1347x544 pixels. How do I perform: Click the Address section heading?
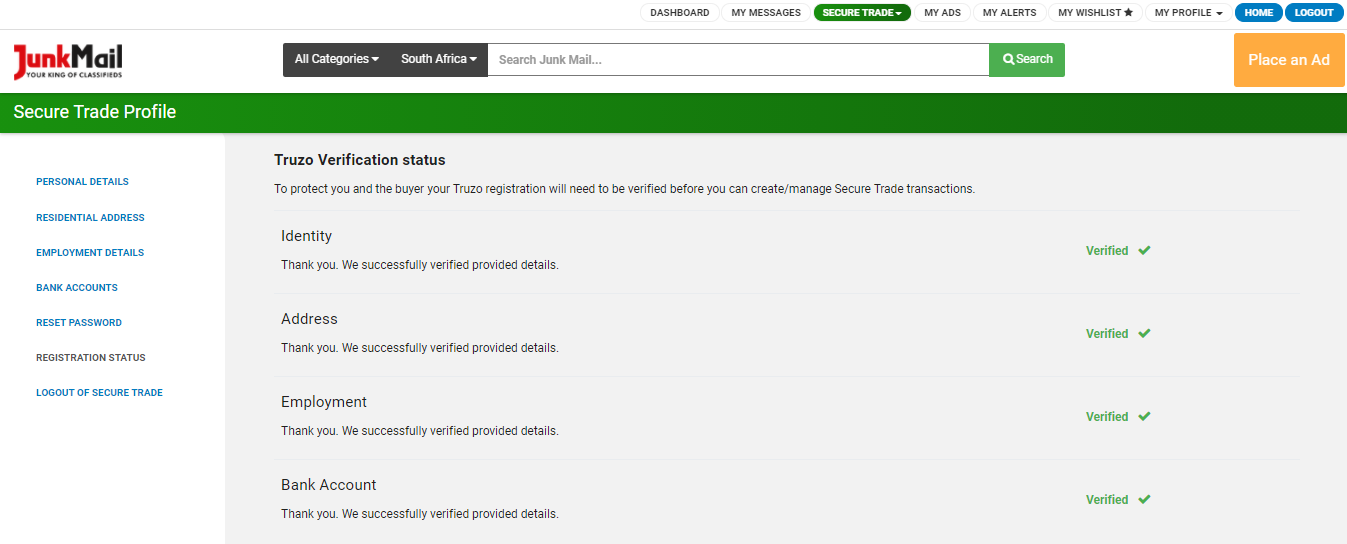(309, 319)
